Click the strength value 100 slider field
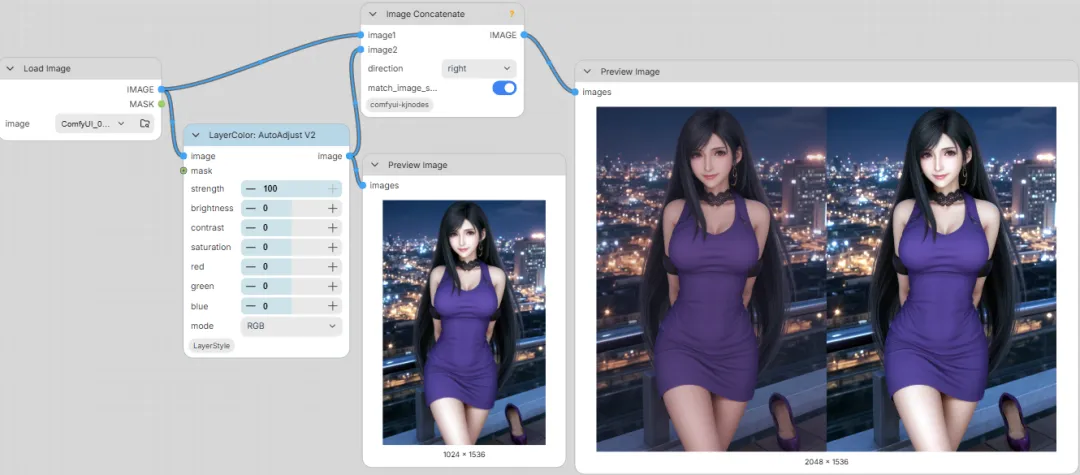Screen dimensions: 1080x475 291,189
